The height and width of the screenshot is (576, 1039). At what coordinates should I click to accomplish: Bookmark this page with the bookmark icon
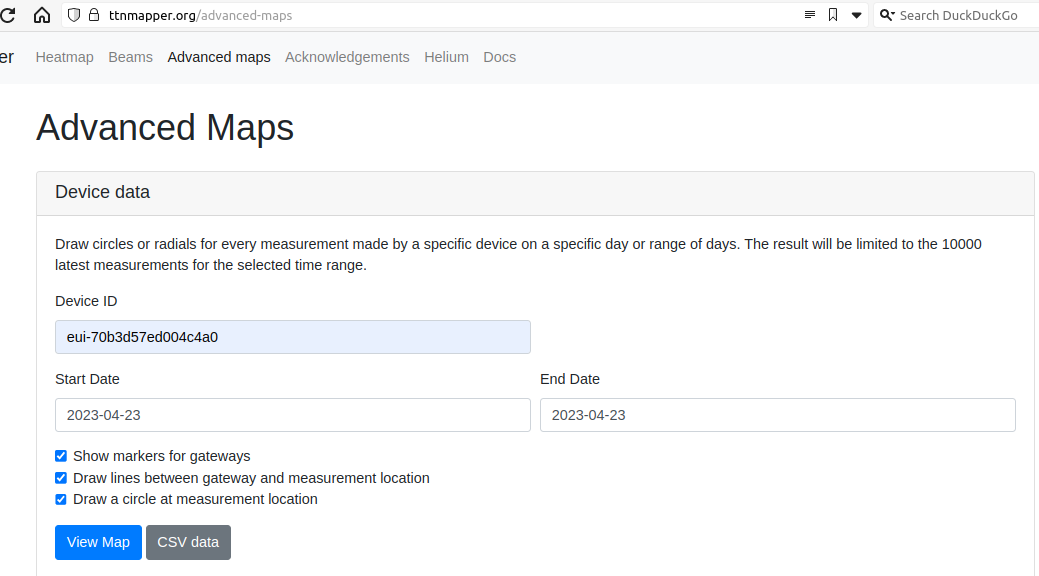(x=833, y=15)
